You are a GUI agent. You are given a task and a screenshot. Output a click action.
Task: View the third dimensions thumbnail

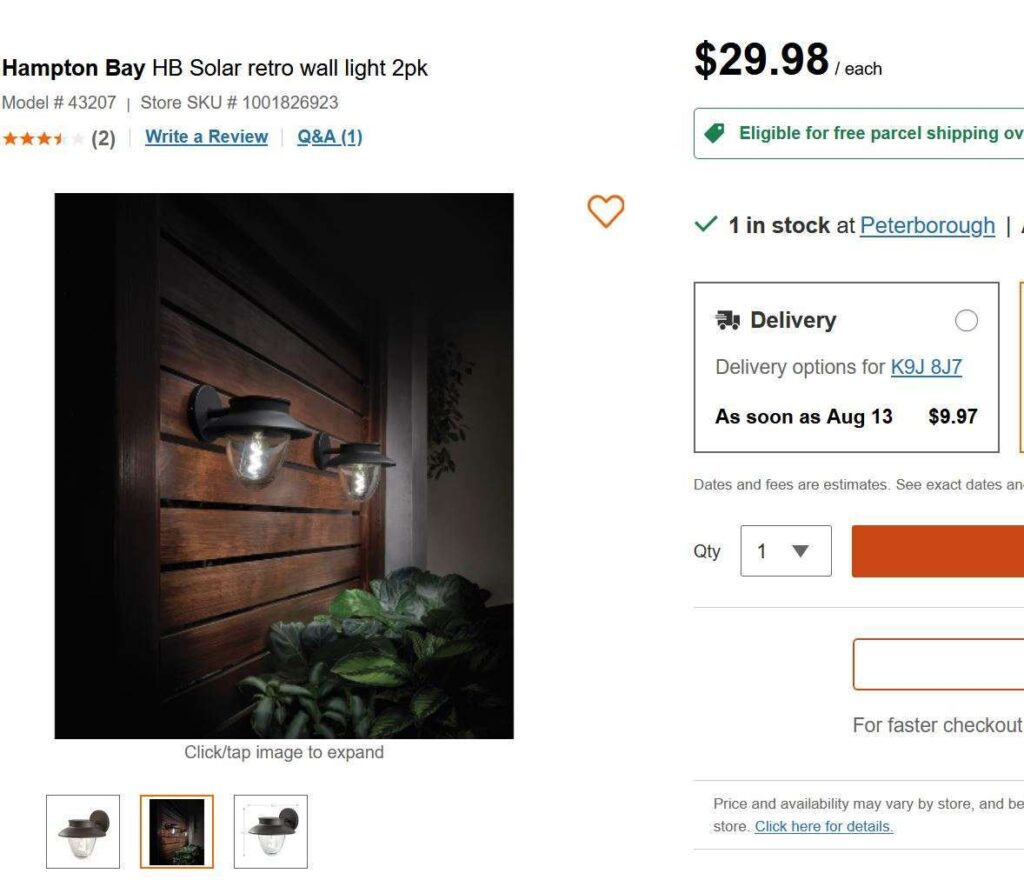(x=271, y=831)
